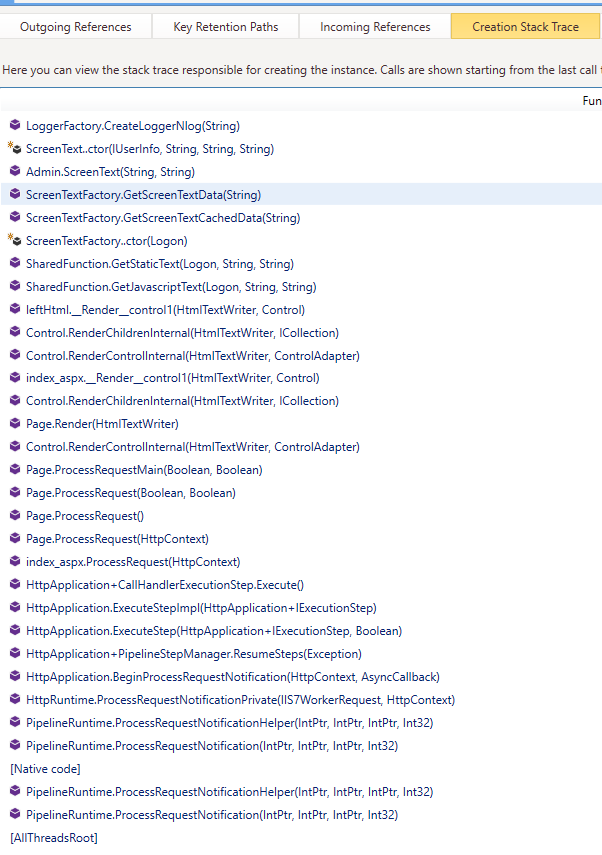Select ScreenTextFactory.GetScreenTextCachedData(String) row
Screen dimensions: 602x855
point(301,218)
